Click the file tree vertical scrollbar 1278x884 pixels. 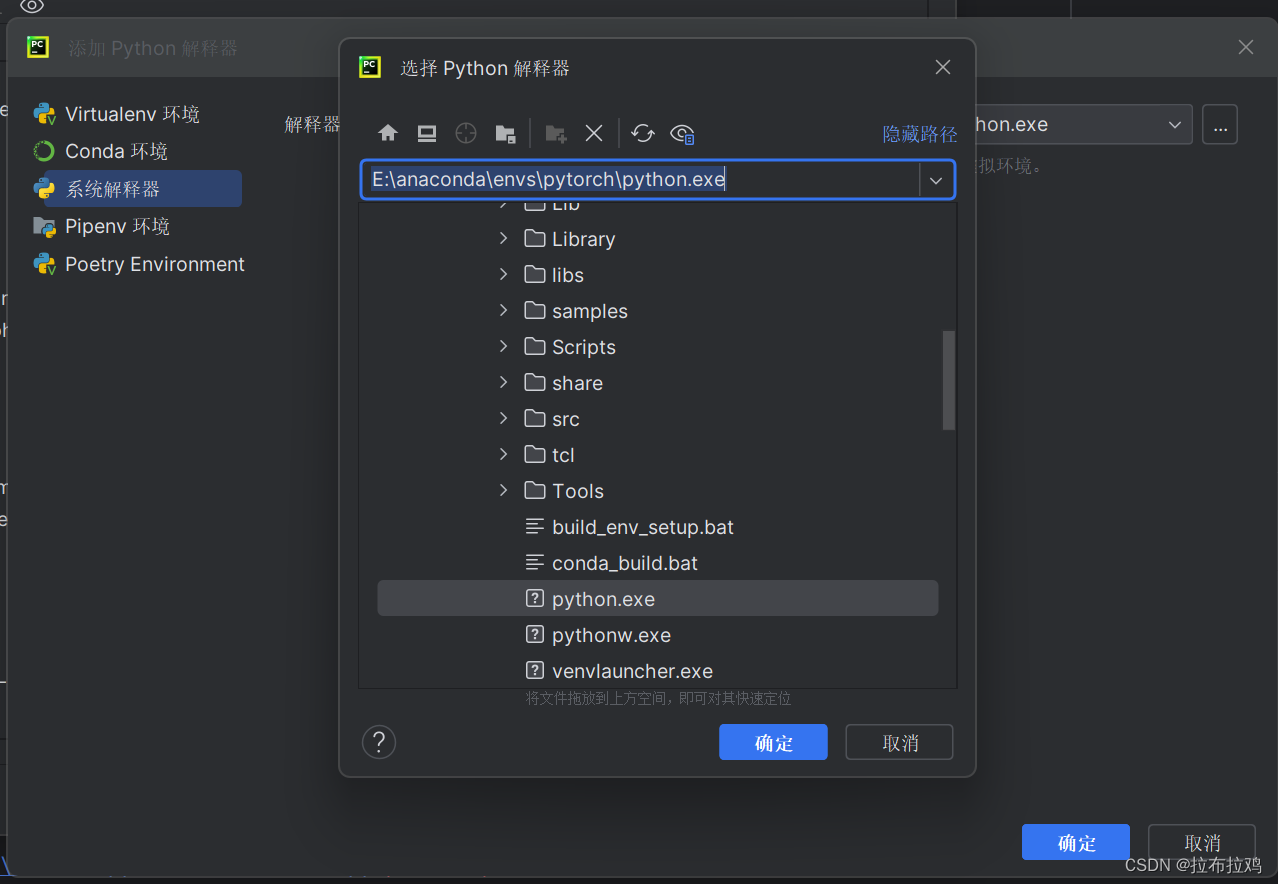[949, 380]
